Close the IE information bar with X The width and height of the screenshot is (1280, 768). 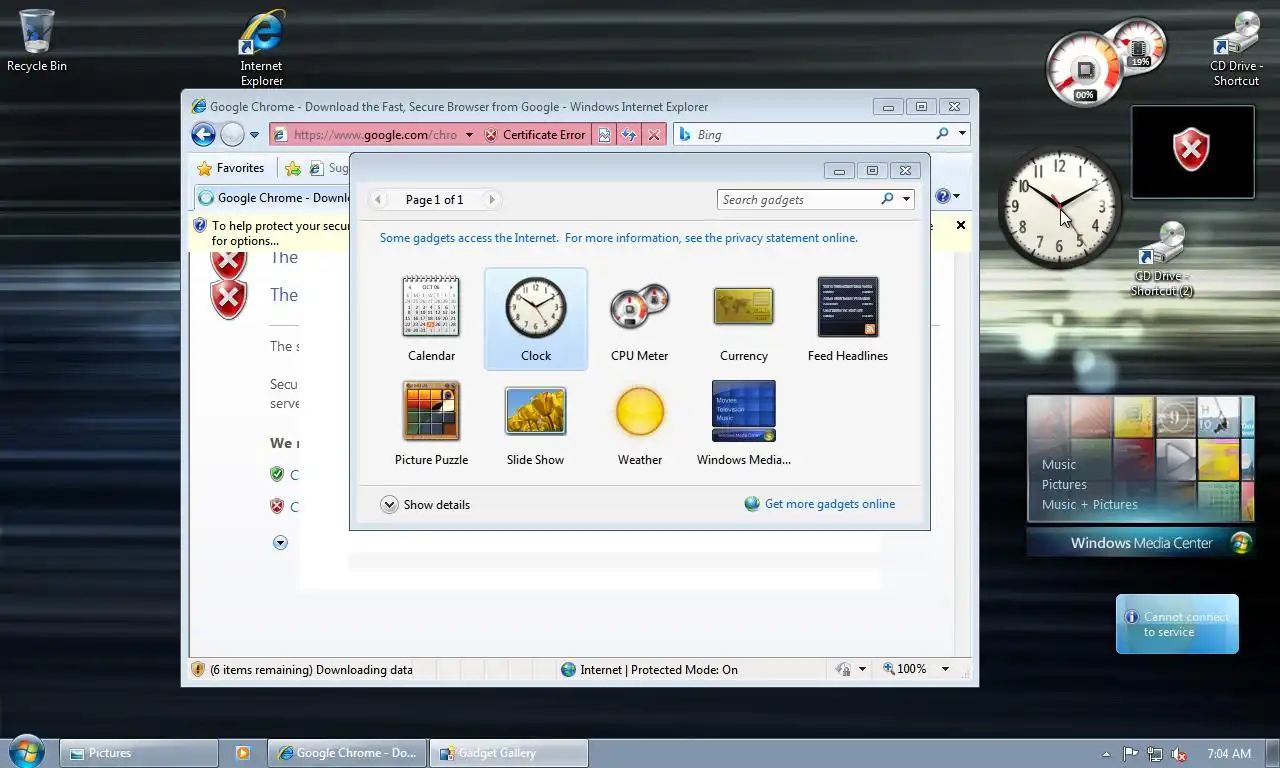tap(961, 225)
